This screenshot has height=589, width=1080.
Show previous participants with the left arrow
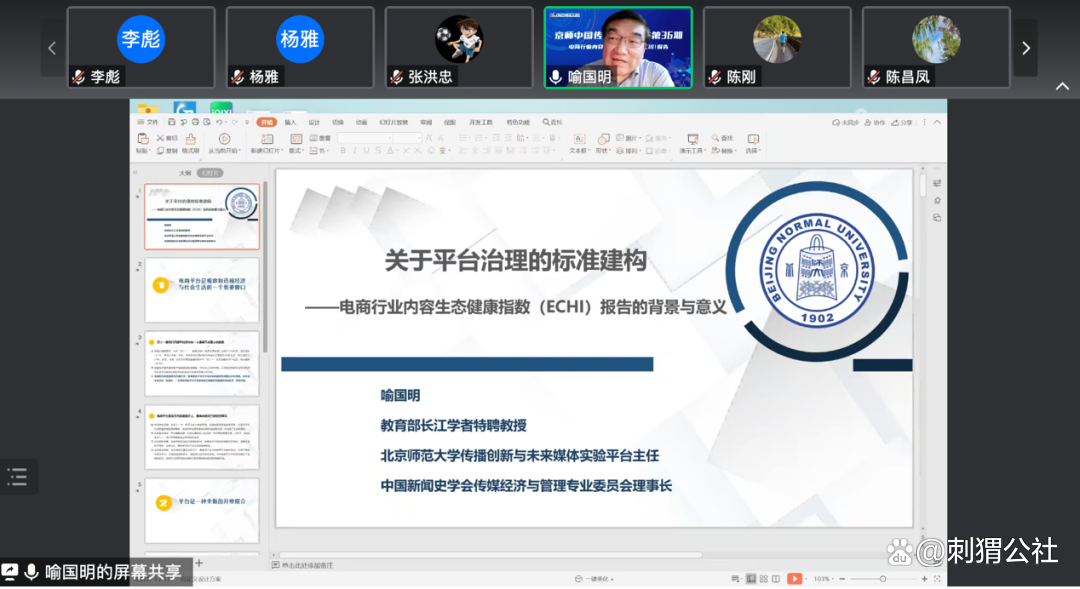pos(52,48)
